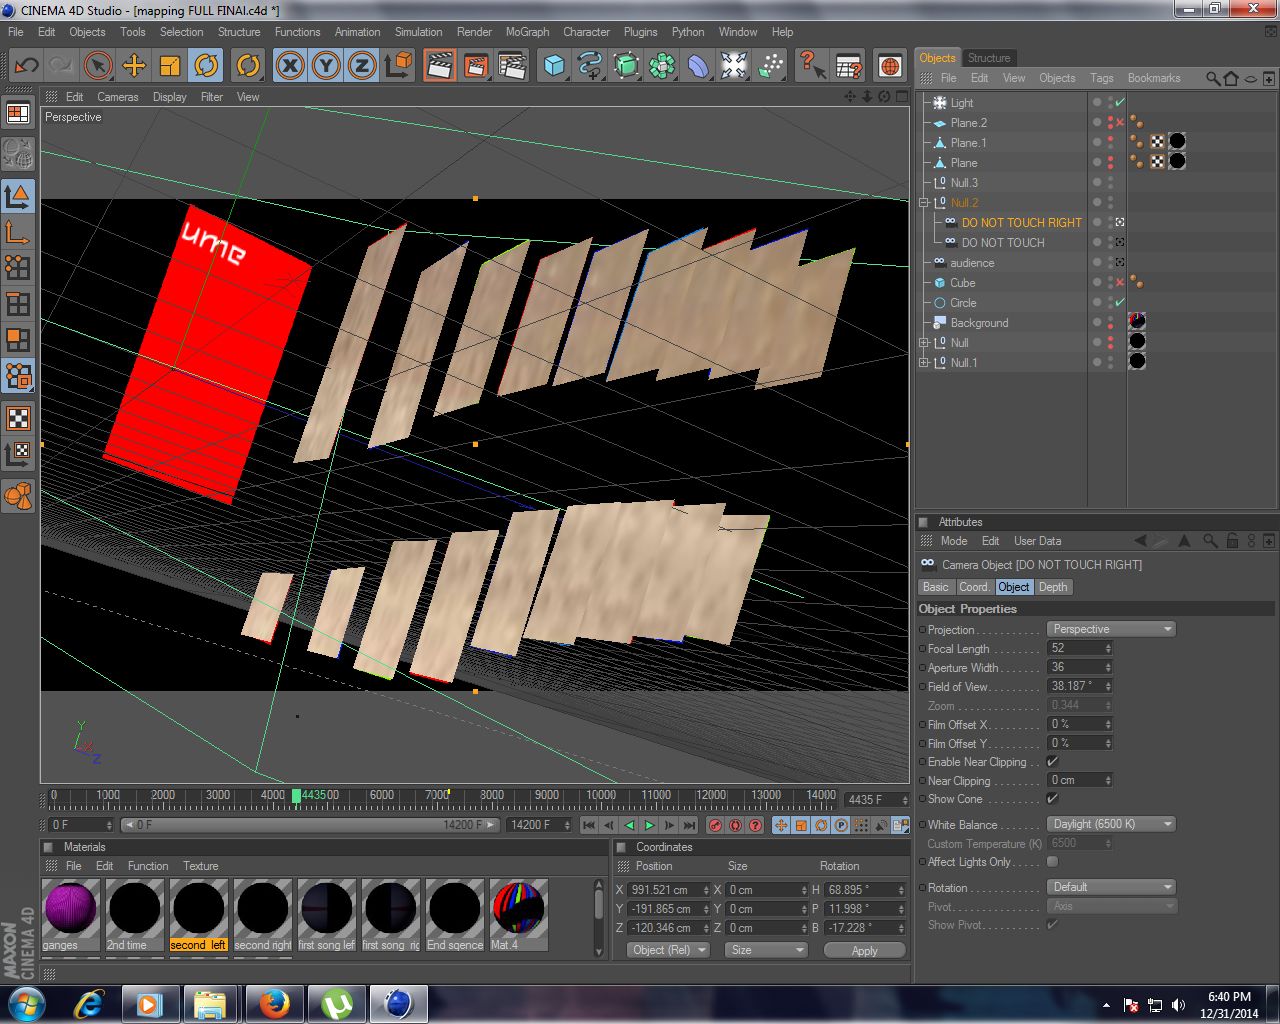Select the 'second left' material thumbnail
The height and width of the screenshot is (1024, 1280).
pos(199,910)
